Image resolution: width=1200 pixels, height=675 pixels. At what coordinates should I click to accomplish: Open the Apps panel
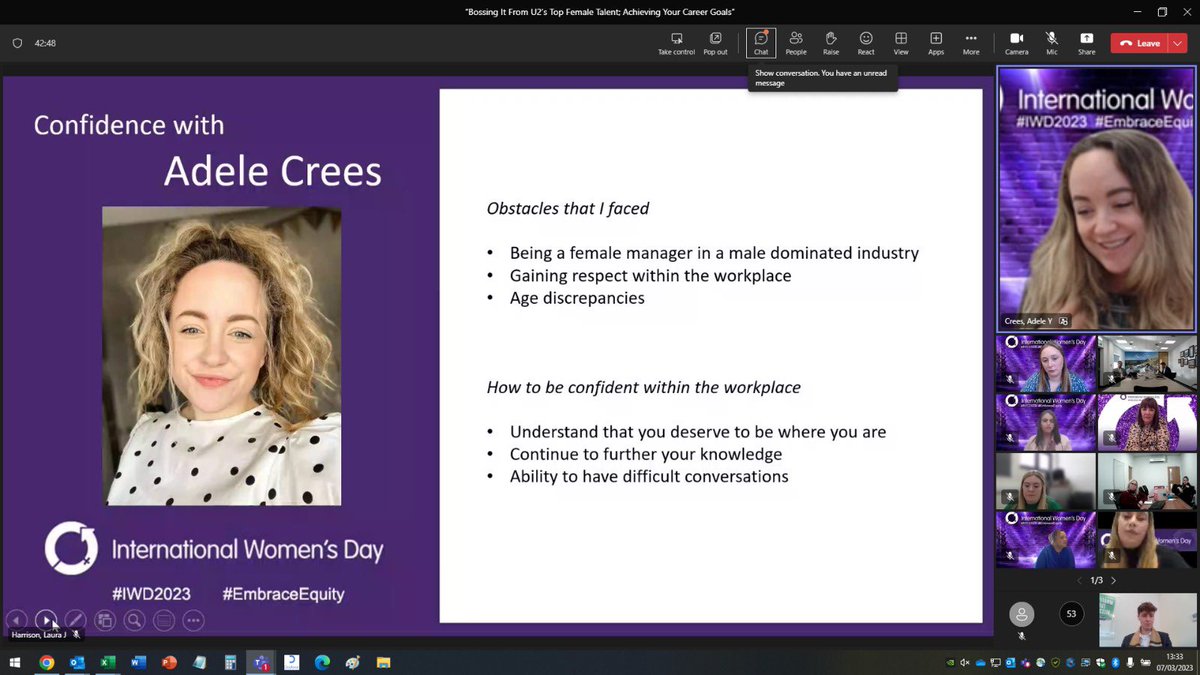(x=936, y=42)
